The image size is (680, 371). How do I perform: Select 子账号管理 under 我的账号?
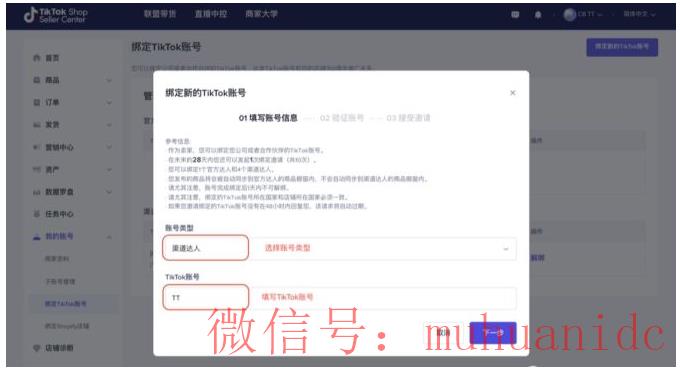(x=60, y=282)
